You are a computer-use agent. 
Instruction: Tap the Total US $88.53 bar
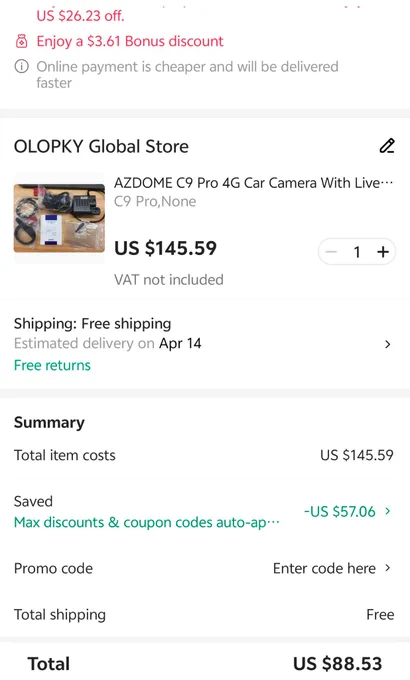click(205, 663)
